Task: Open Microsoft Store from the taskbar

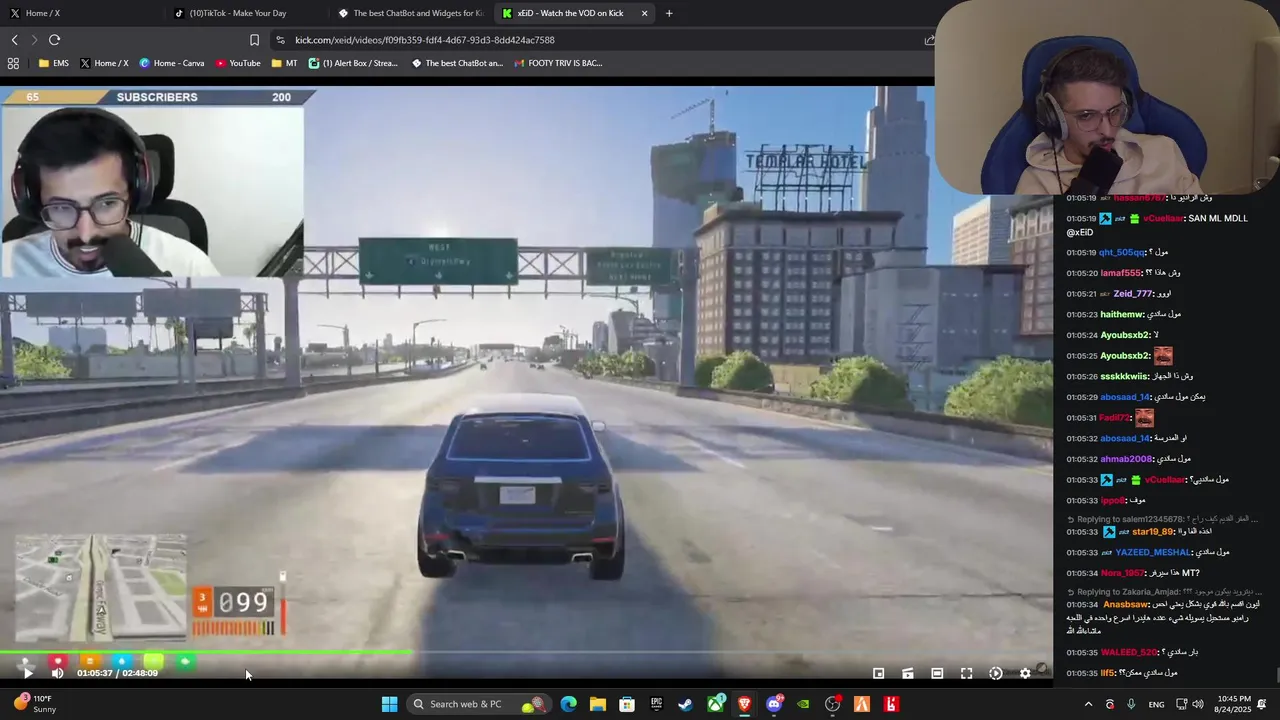Action: (627, 704)
